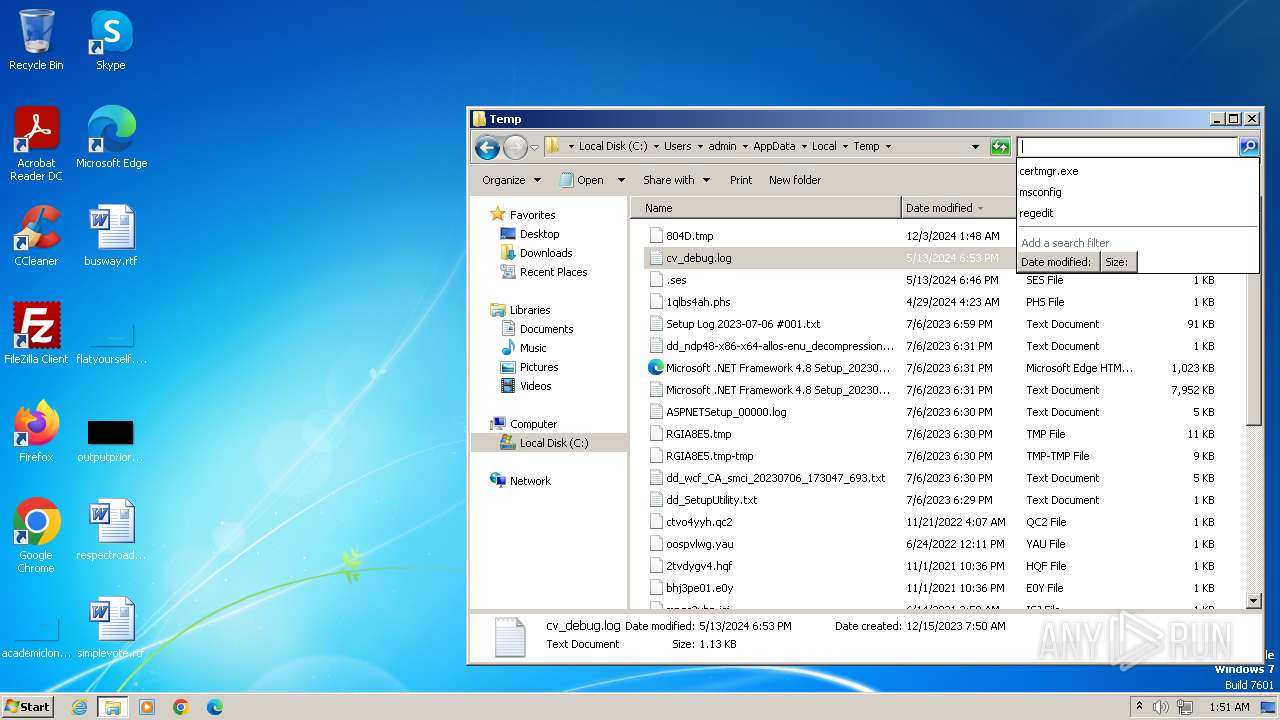Image resolution: width=1280 pixels, height=720 pixels.
Task: Select file 804D.tmp
Action: (690, 236)
